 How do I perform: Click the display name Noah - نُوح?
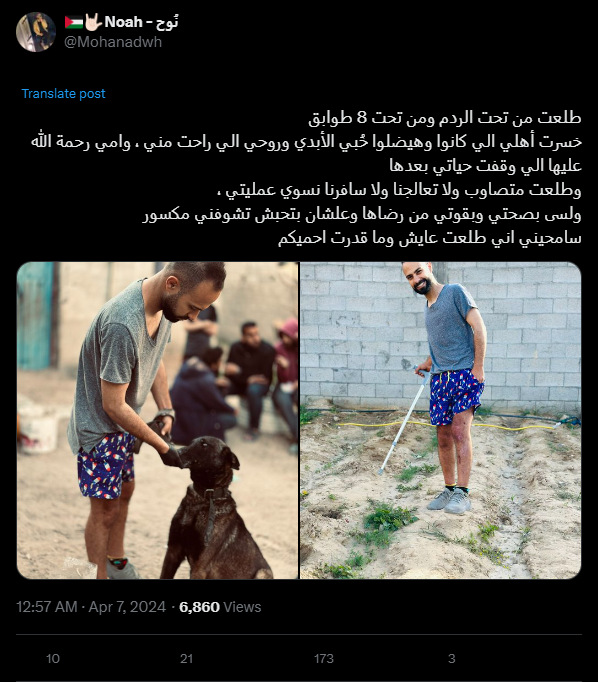(x=141, y=22)
